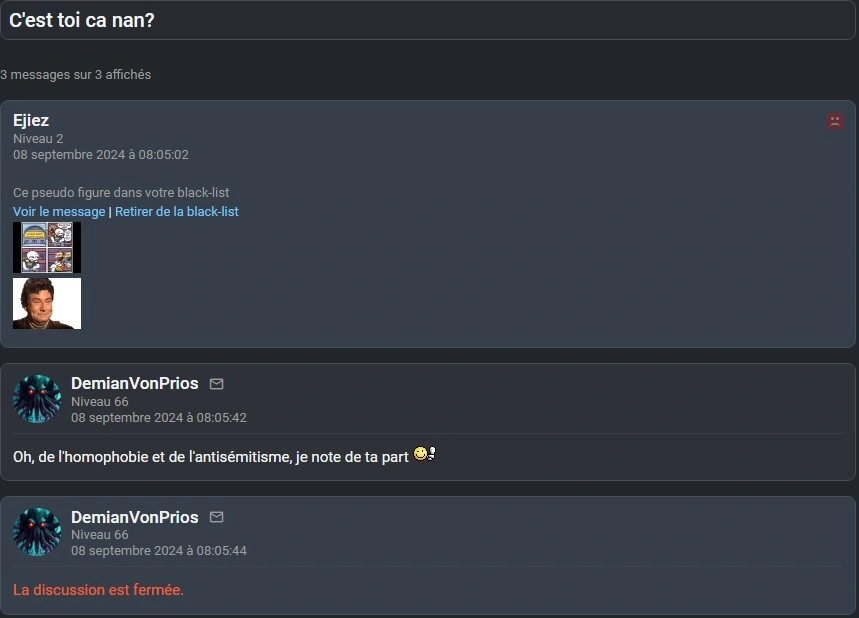This screenshot has width=859, height=618.
Task: Click DemianVonPrios avatar in first reply
Action: tap(37, 399)
